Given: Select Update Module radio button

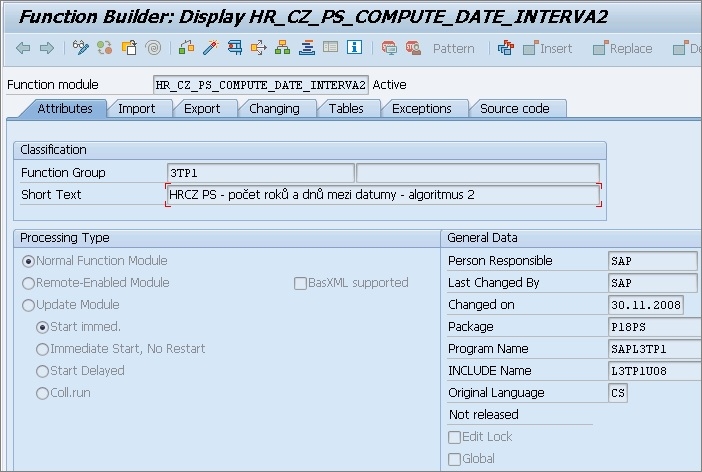Looking at the screenshot, I should click(x=28, y=305).
